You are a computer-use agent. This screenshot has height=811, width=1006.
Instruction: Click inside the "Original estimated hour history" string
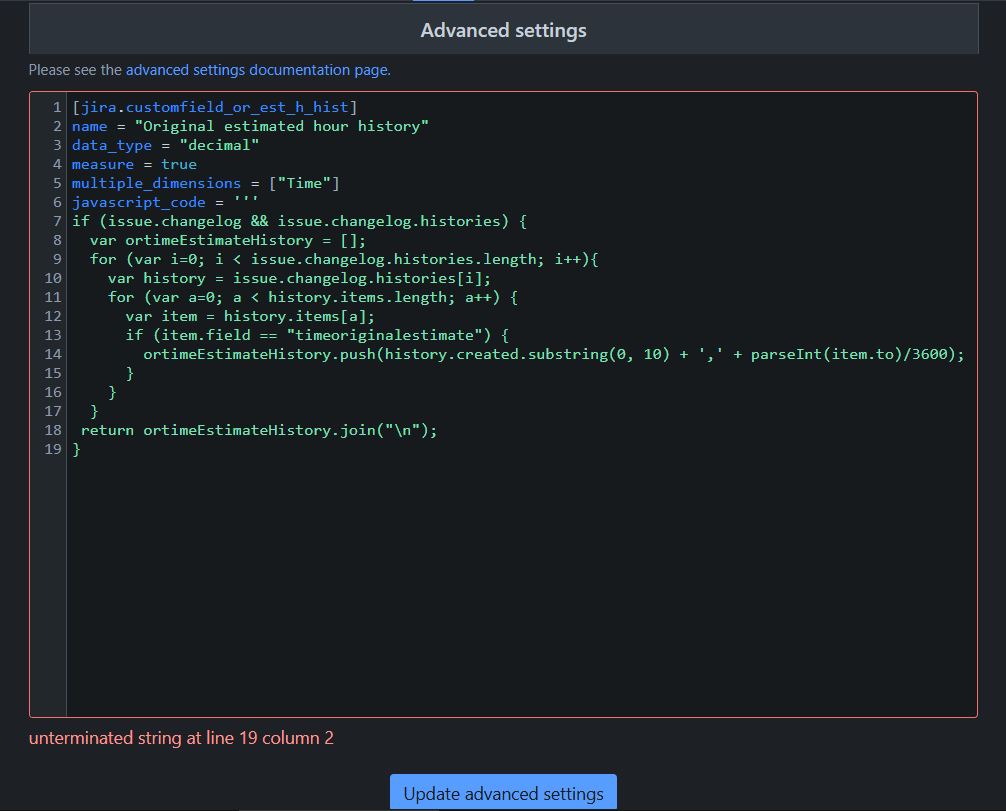coord(281,126)
